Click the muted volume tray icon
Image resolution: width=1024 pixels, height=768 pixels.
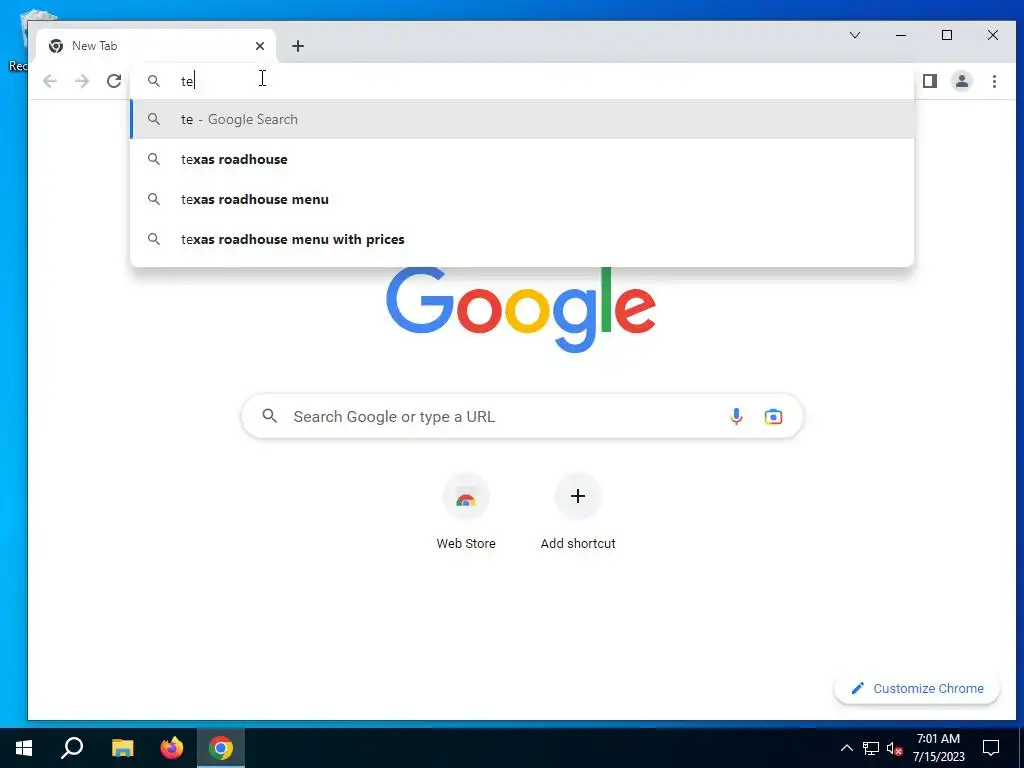[x=894, y=748]
